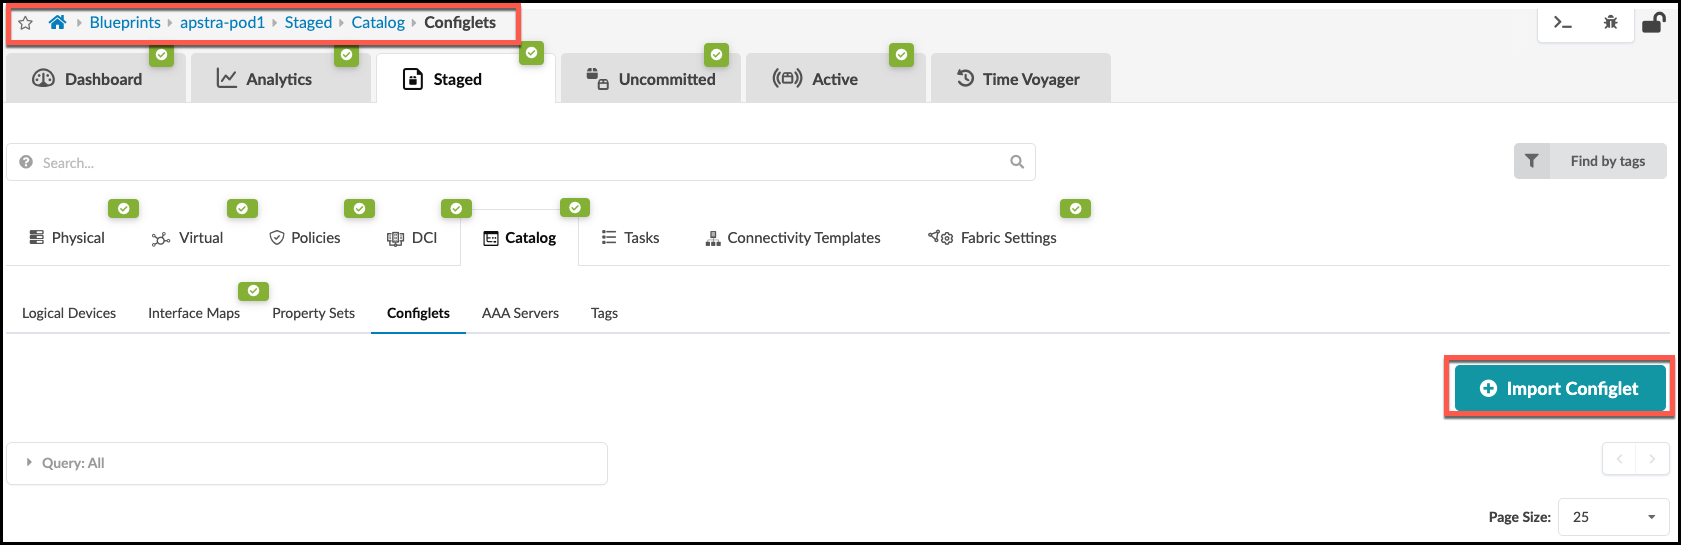Go to previous page arrow

tap(1619, 459)
